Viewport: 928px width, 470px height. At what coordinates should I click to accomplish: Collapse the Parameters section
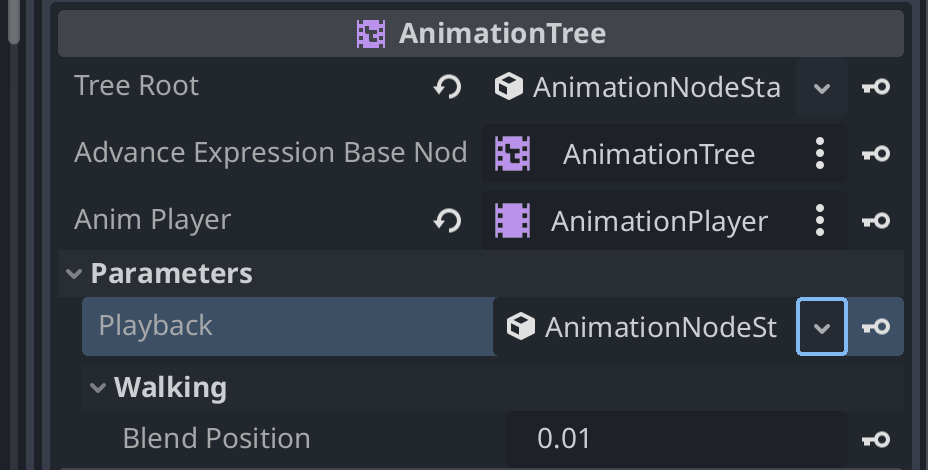pyautogui.click(x=74, y=273)
